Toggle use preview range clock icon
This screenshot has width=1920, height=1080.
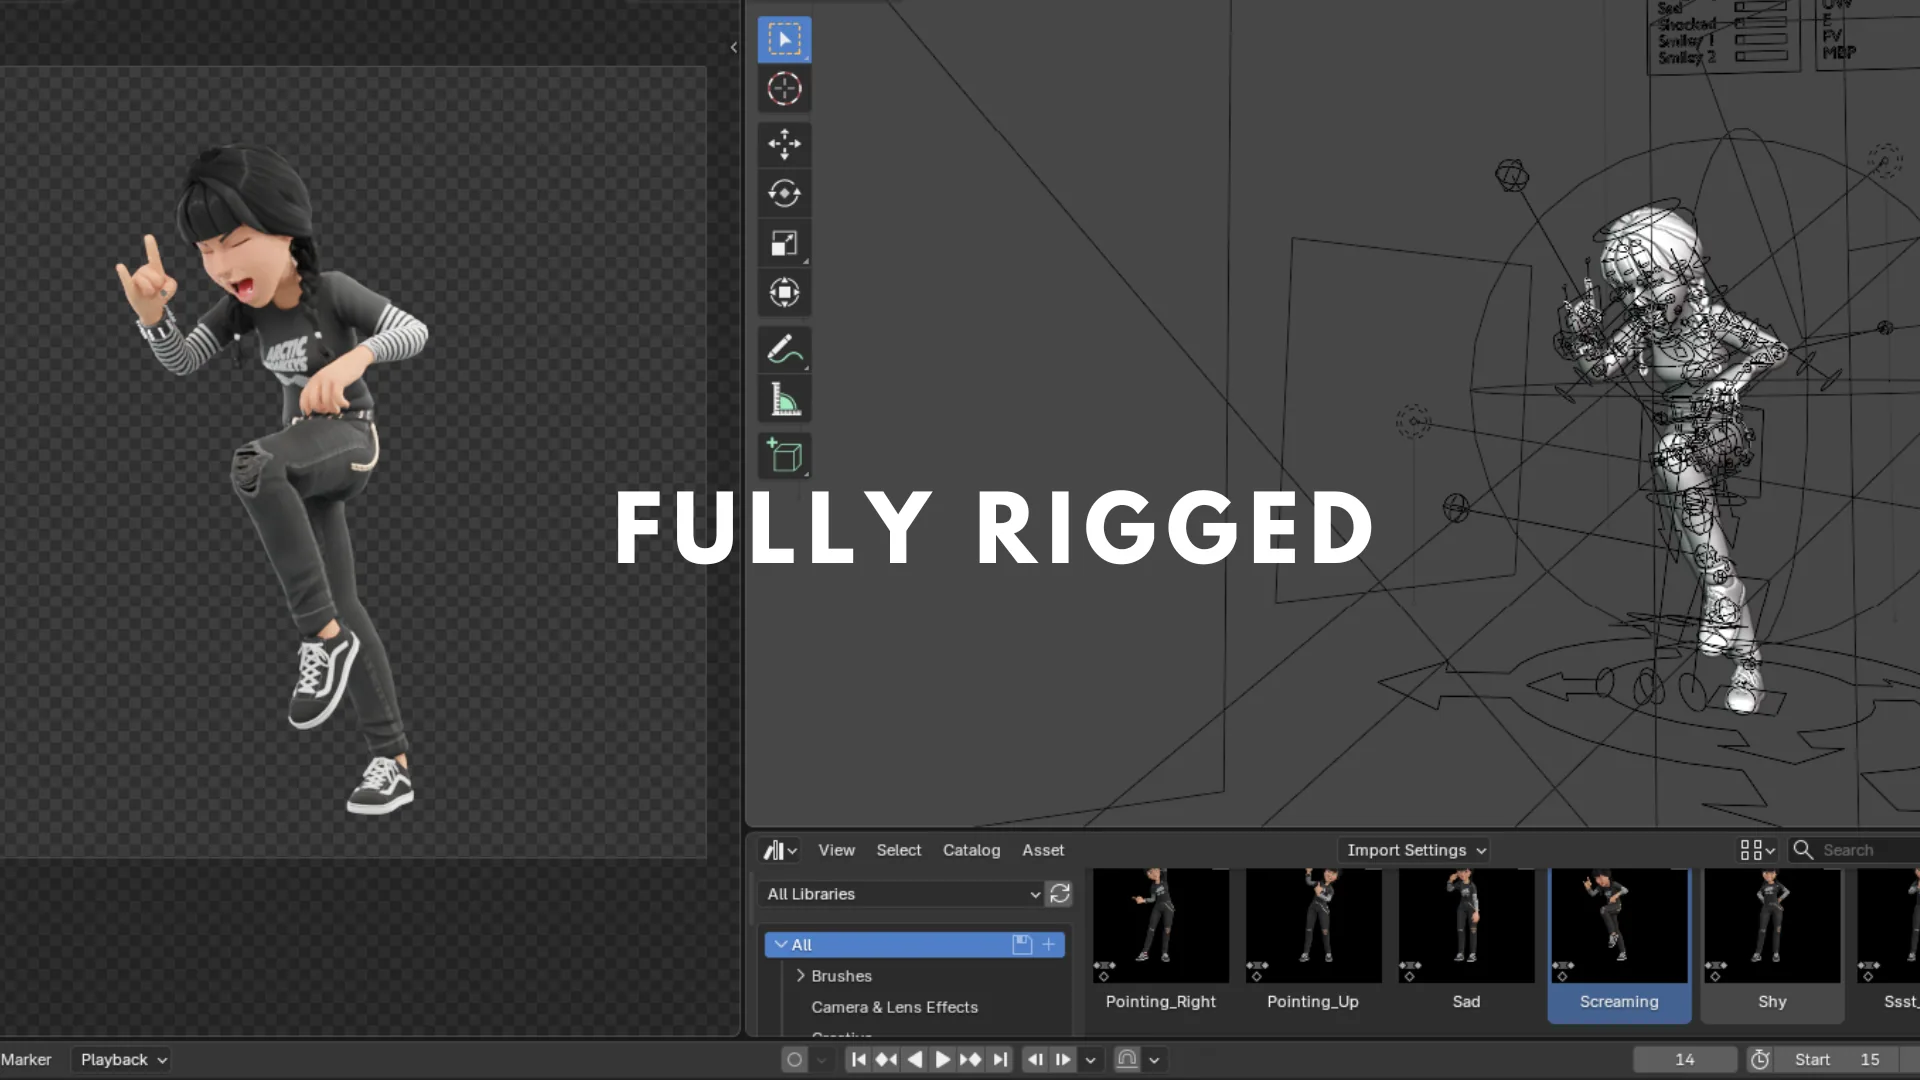(x=1760, y=1059)
